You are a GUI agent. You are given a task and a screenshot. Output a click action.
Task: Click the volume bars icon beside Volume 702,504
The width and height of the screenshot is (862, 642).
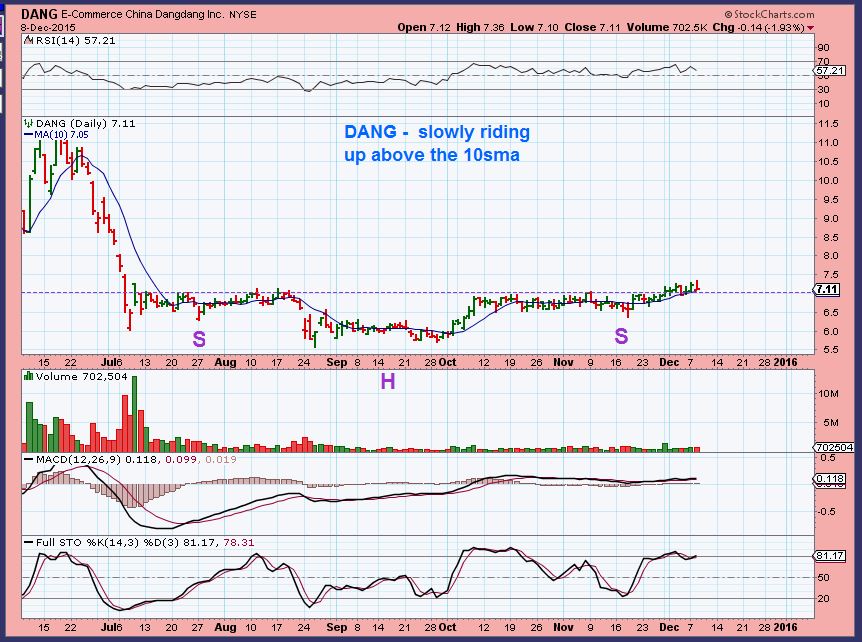[28, 376]
